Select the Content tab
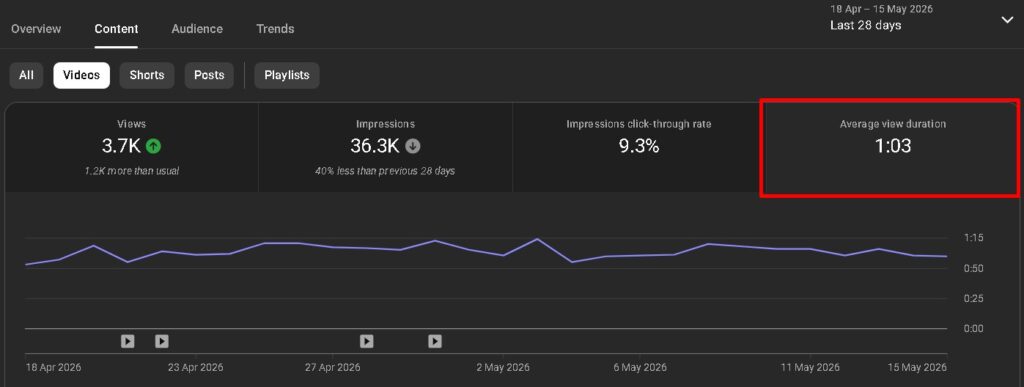Screen dimensions: 1024x387 tap(116, 29)
